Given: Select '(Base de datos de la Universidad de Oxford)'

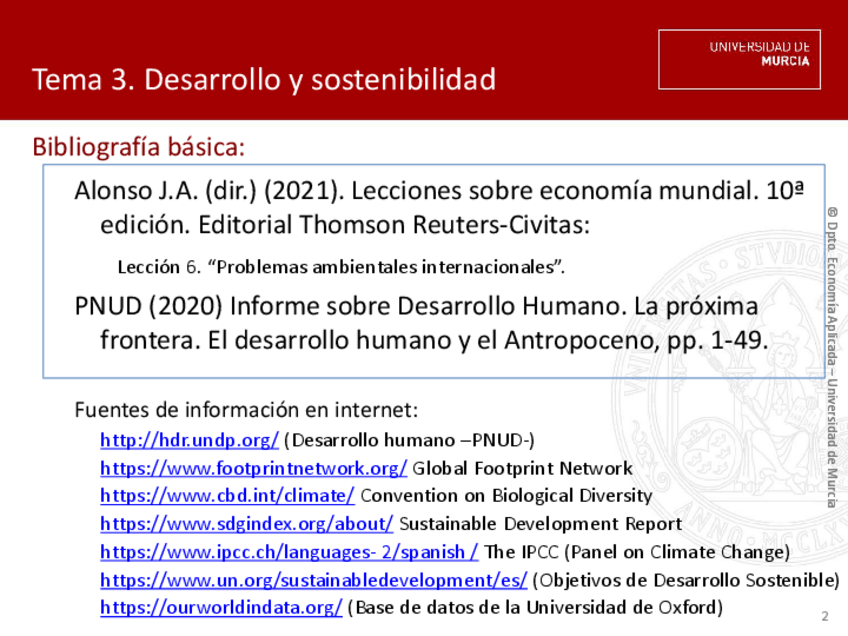Looking at the screenshot, I should point(535,608).
